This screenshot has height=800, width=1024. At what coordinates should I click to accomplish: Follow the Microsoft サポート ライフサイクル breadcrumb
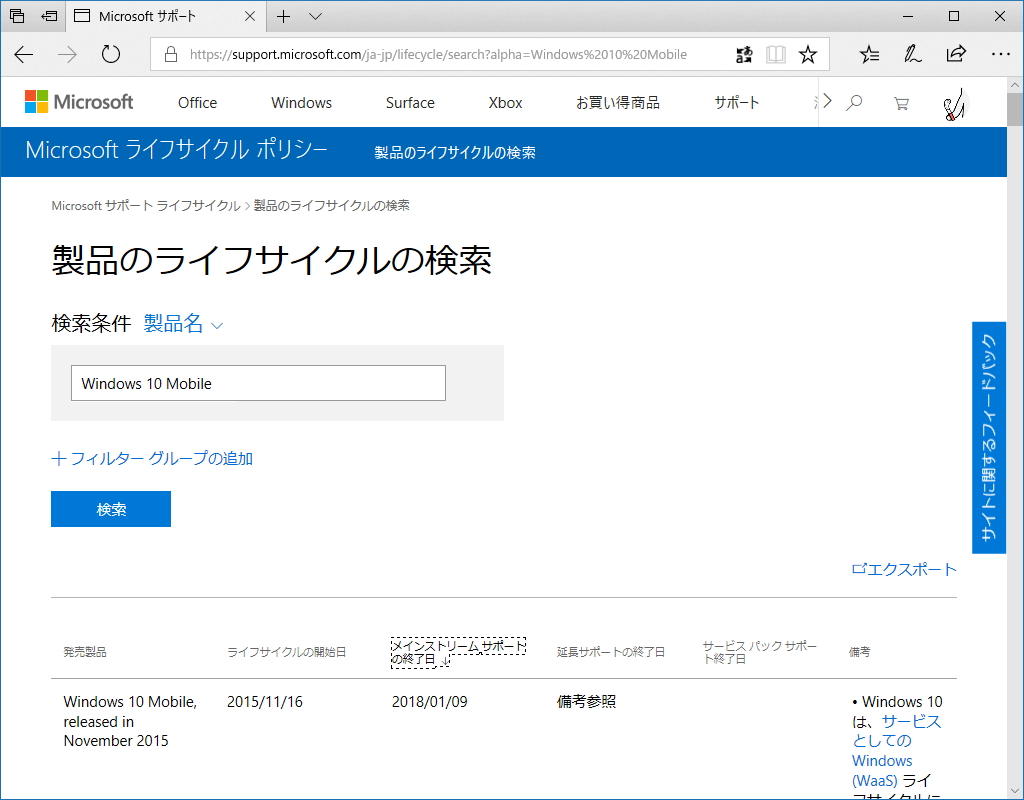click(x=145, y=205)
